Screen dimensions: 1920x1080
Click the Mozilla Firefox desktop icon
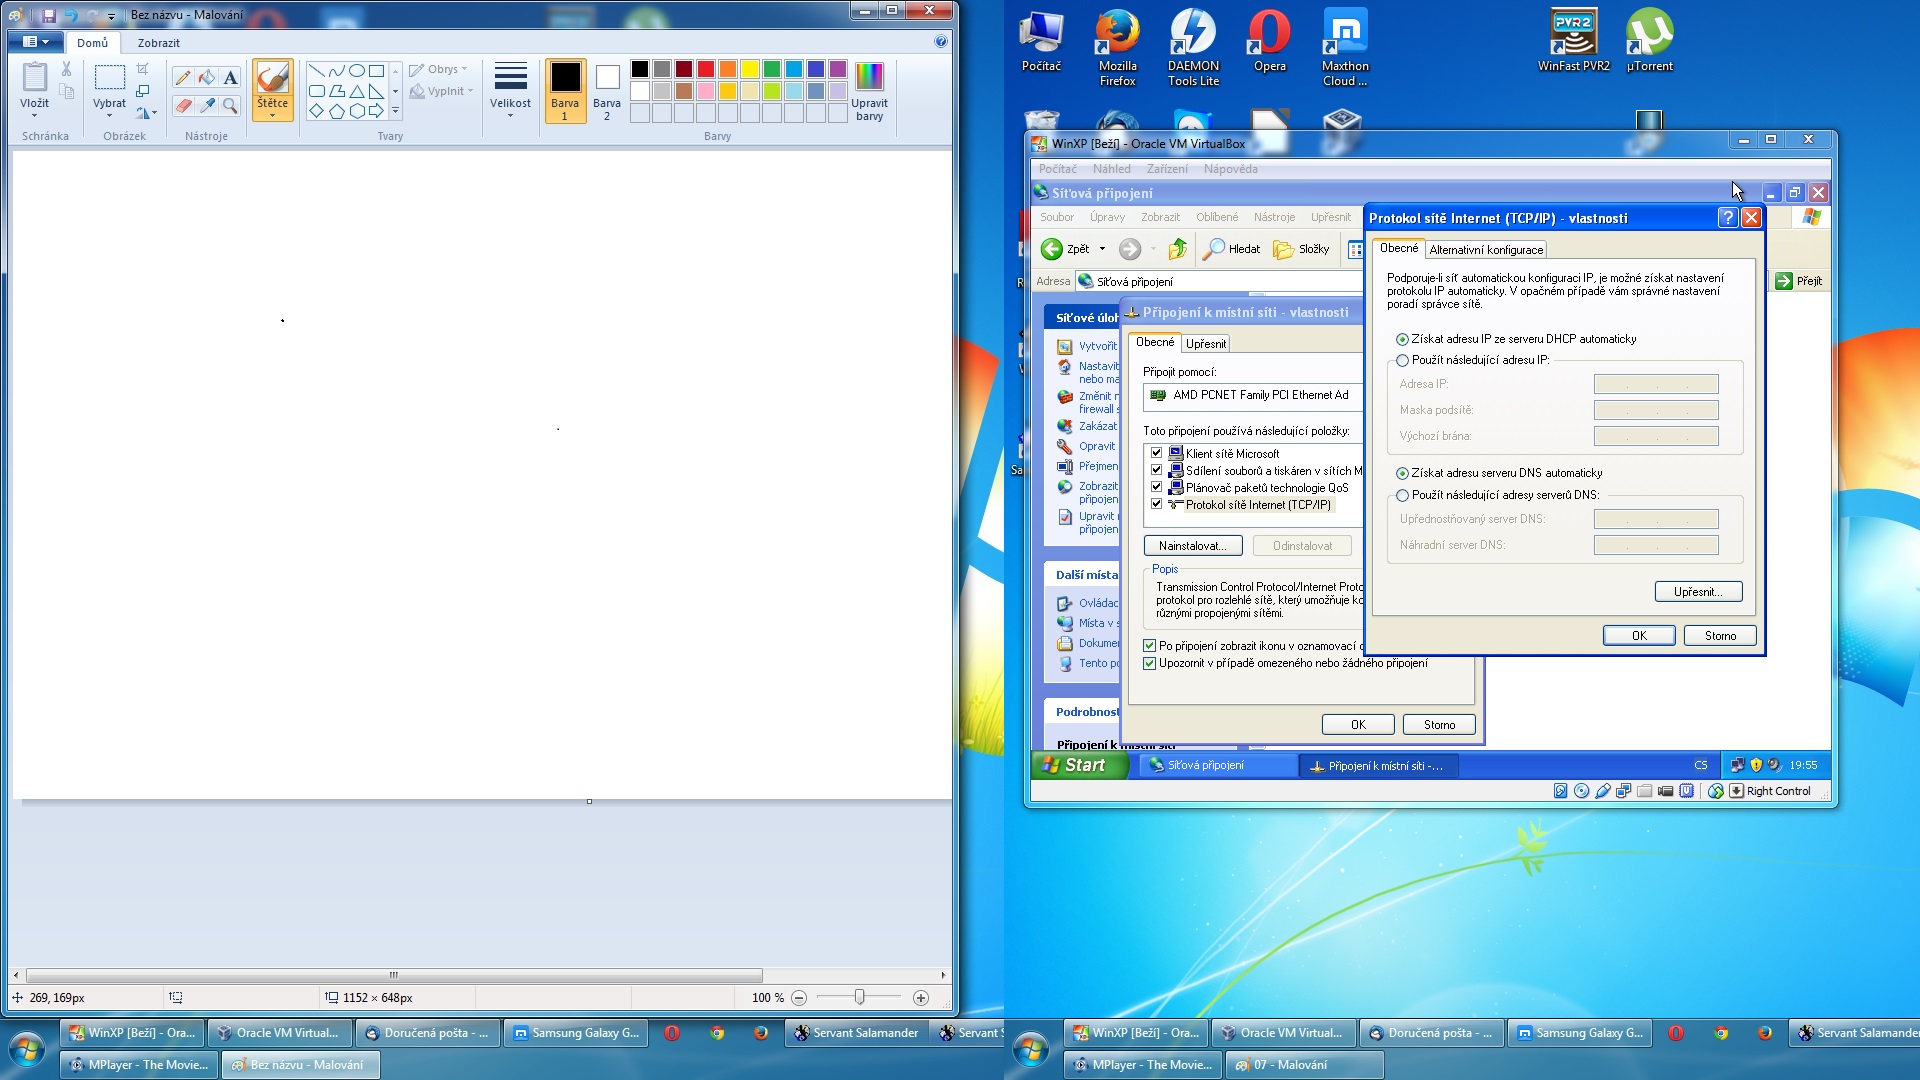tap(1117, 47)
